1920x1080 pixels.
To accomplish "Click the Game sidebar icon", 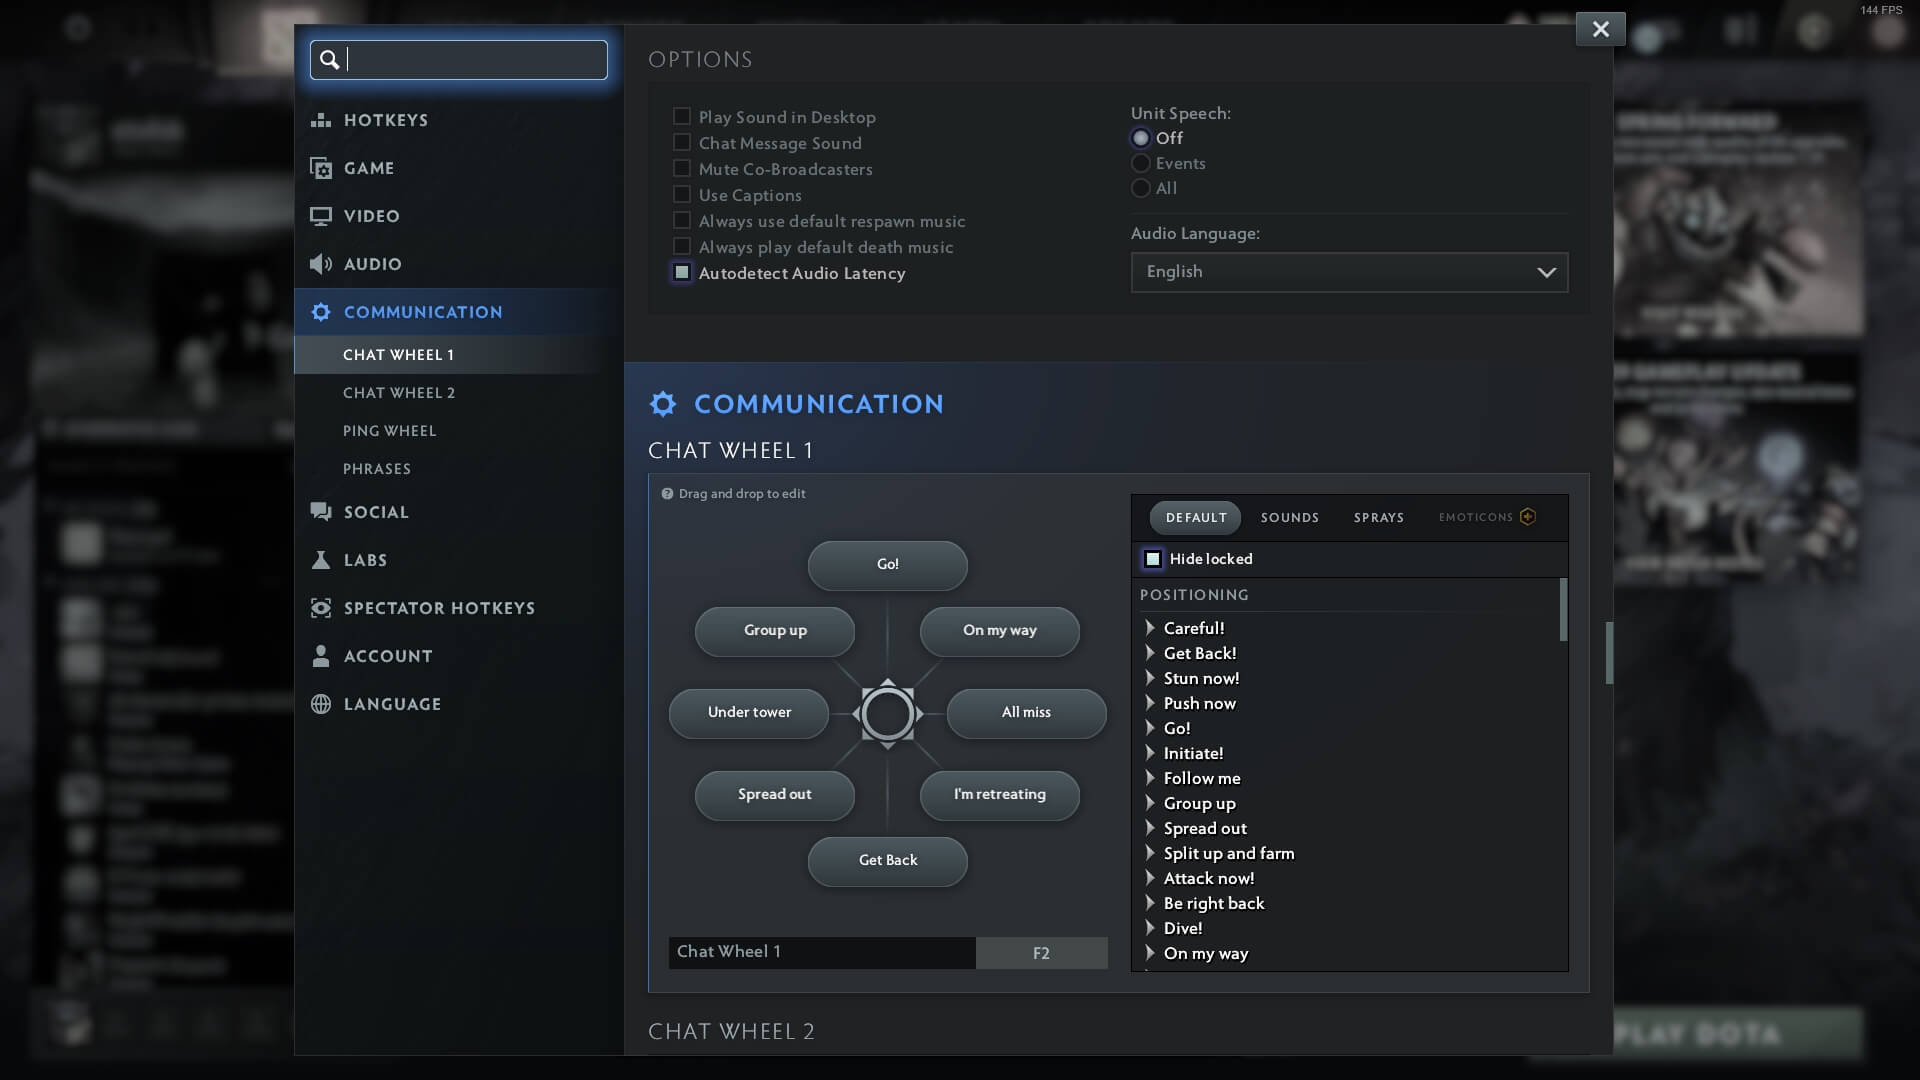I will [321, 168].
